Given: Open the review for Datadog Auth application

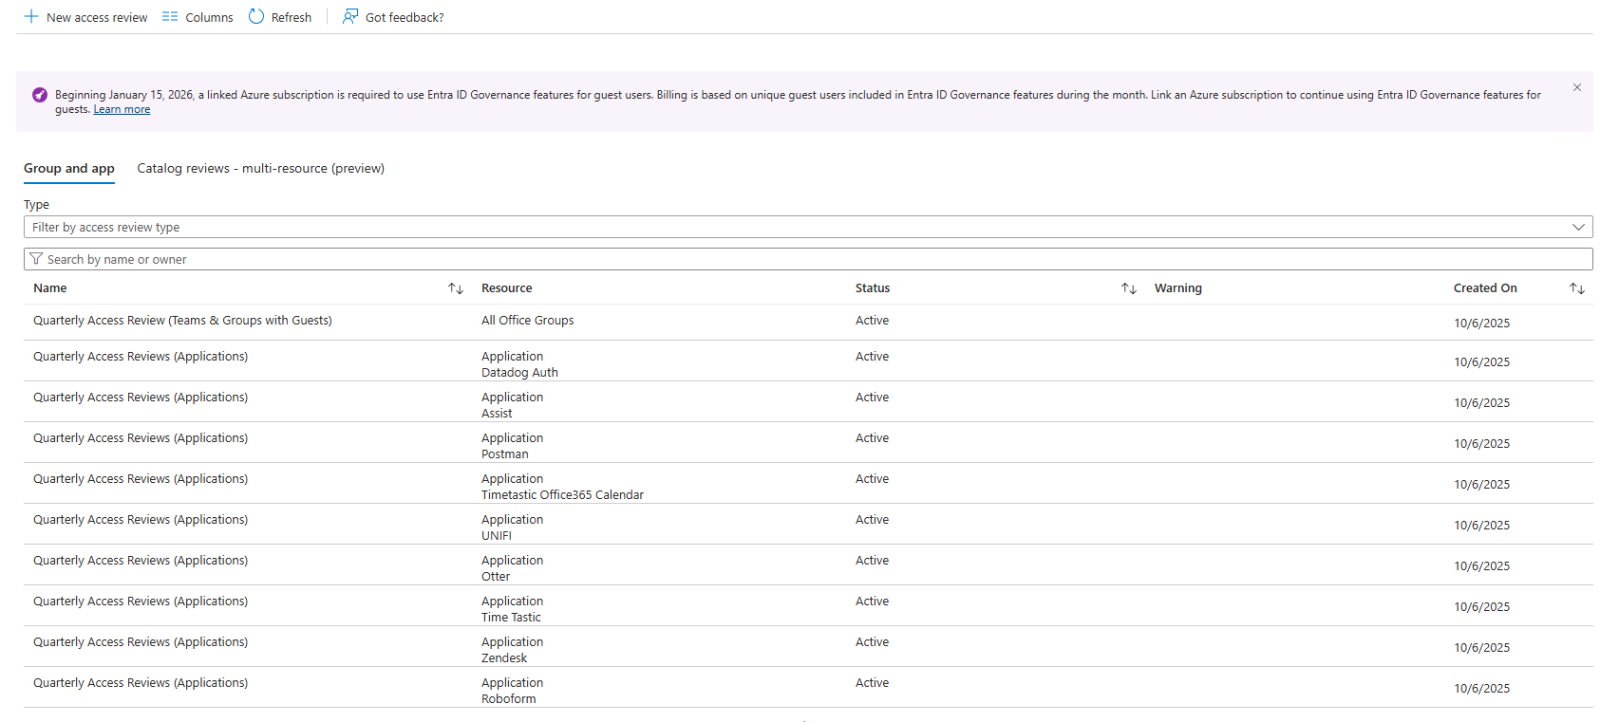Looking at the screenshot, I should [141, 357].
